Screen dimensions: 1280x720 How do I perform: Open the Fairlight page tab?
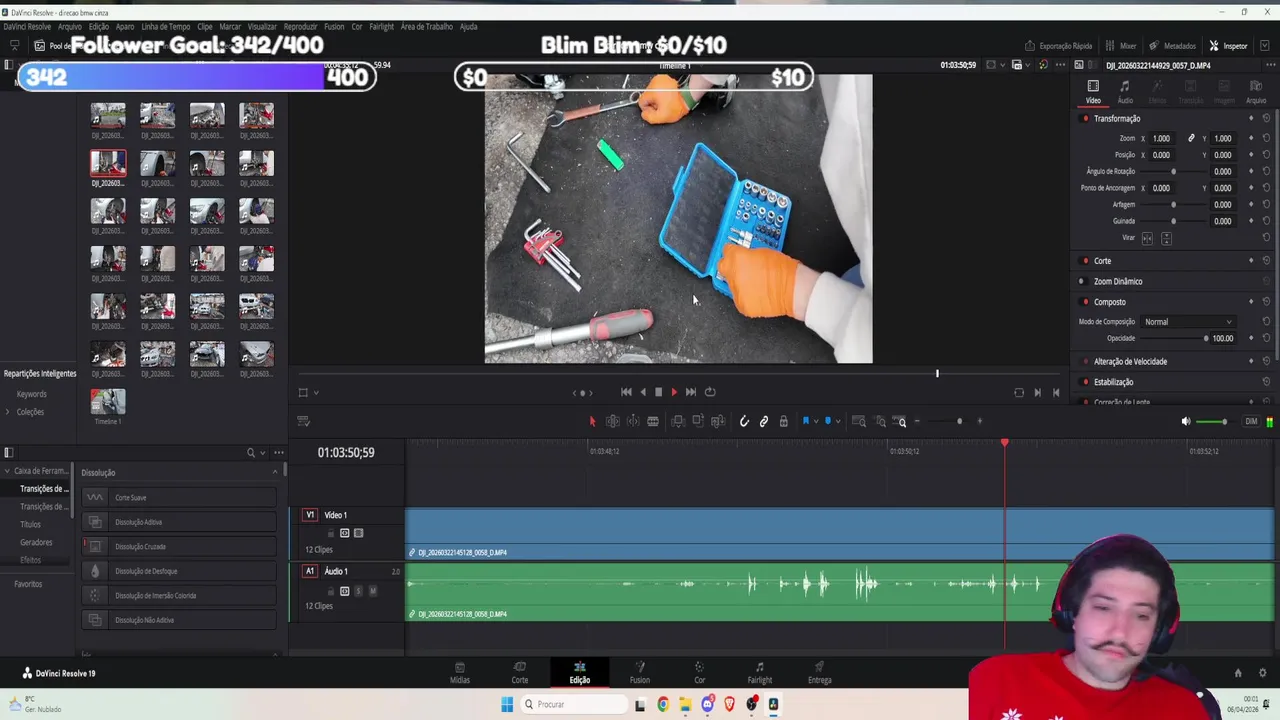[760, 673]
